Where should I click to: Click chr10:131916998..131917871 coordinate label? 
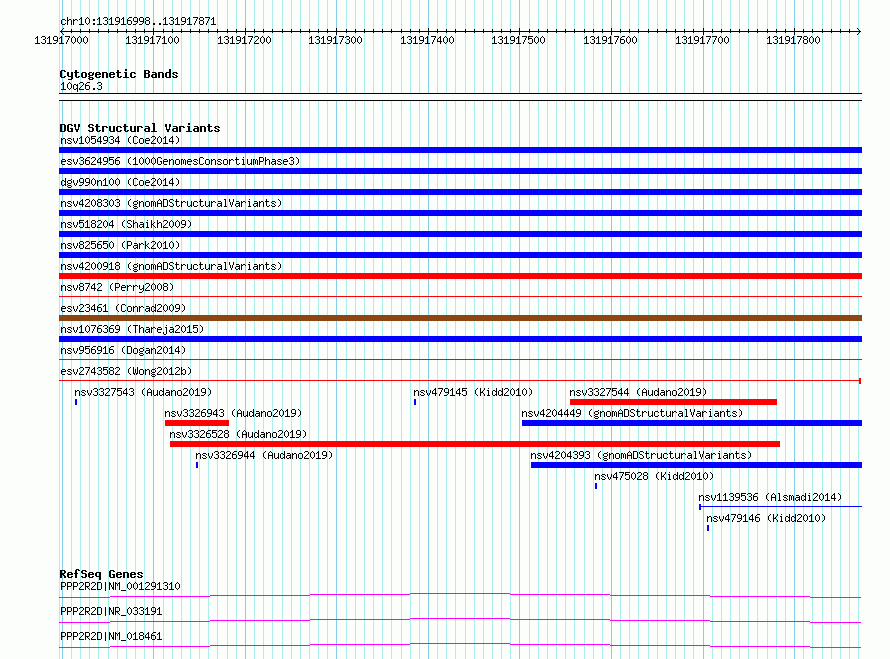click(x=138, y=22)
